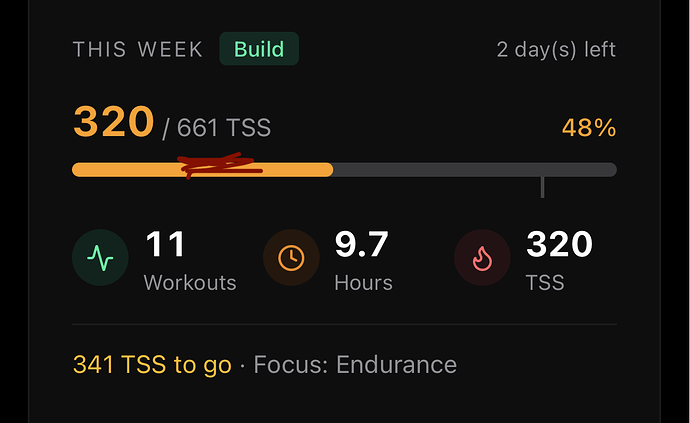Click the "Hours" stat label
Screen dimensions: 690x423
363,283
